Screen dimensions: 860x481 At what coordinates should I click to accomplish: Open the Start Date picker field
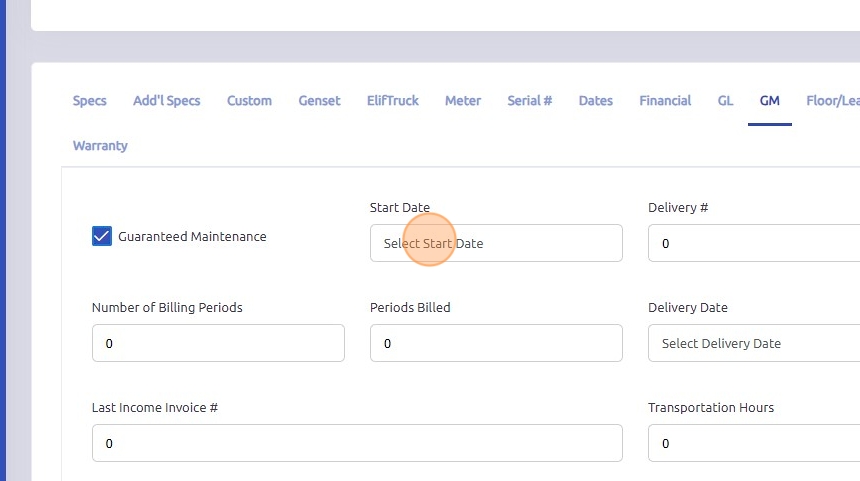pos(496,243)
